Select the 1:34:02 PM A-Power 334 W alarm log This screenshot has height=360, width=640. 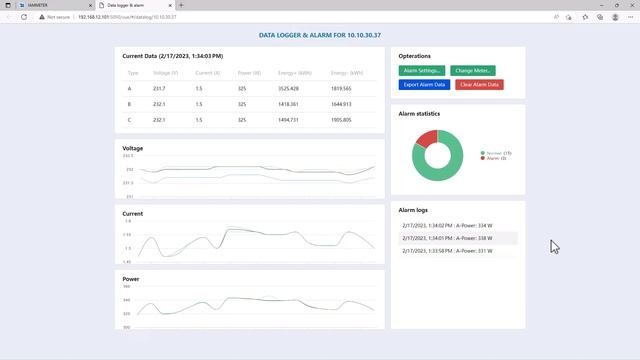458,225
